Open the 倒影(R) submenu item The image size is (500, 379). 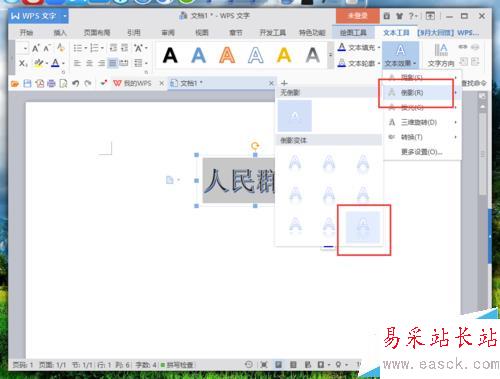pyautogui.click(x=422, y=93)
